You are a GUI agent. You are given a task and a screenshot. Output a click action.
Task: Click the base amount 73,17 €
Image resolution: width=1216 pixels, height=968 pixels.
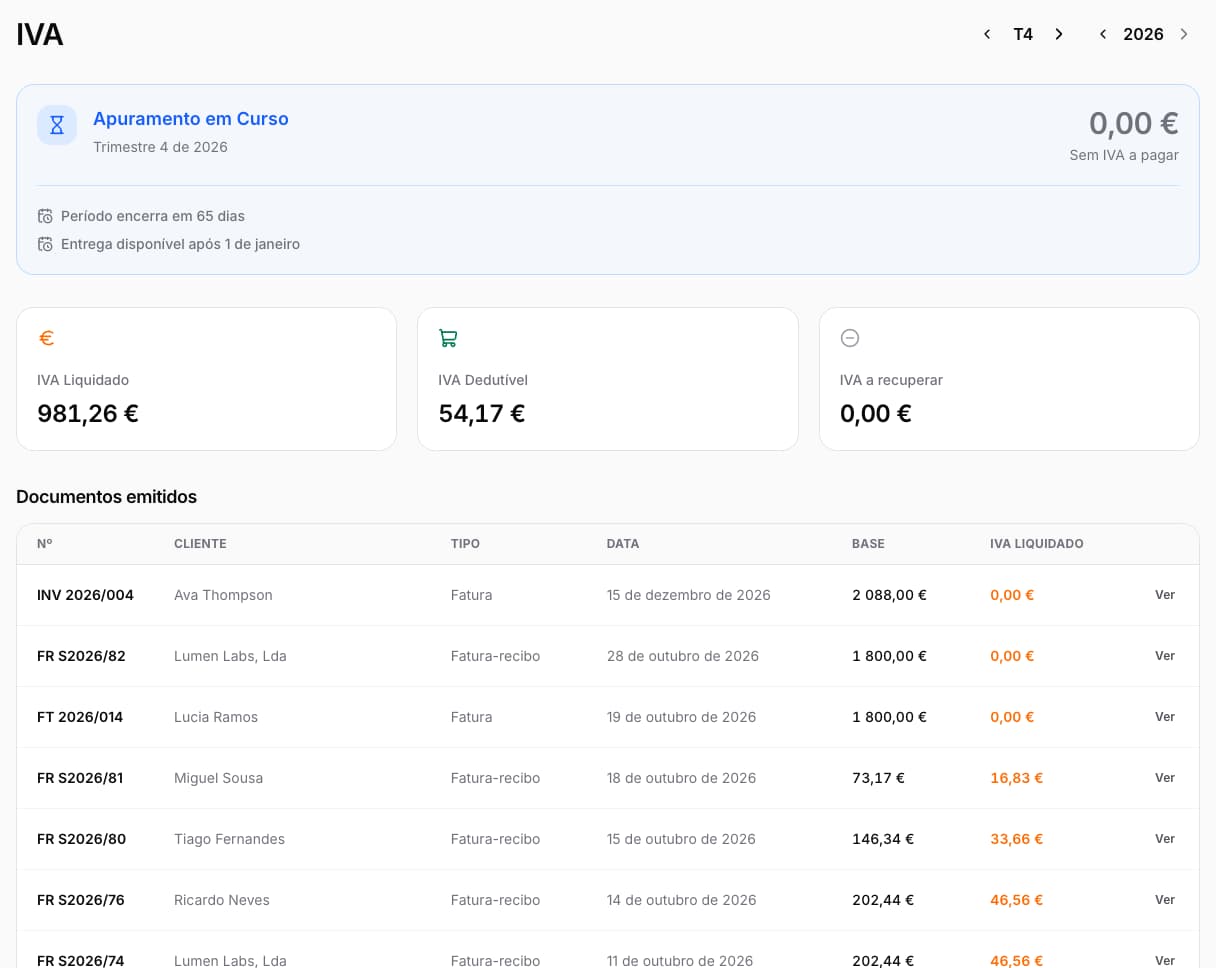[878, 778]
